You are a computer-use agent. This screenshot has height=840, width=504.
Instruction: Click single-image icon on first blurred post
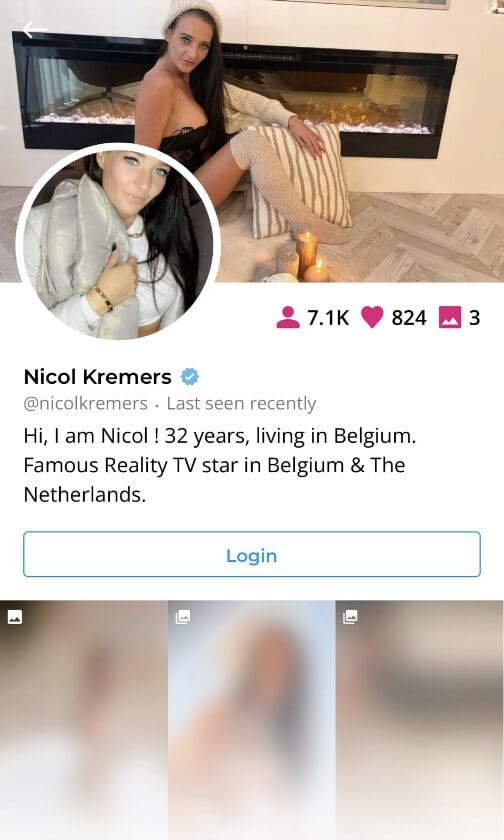pos(15,617)
